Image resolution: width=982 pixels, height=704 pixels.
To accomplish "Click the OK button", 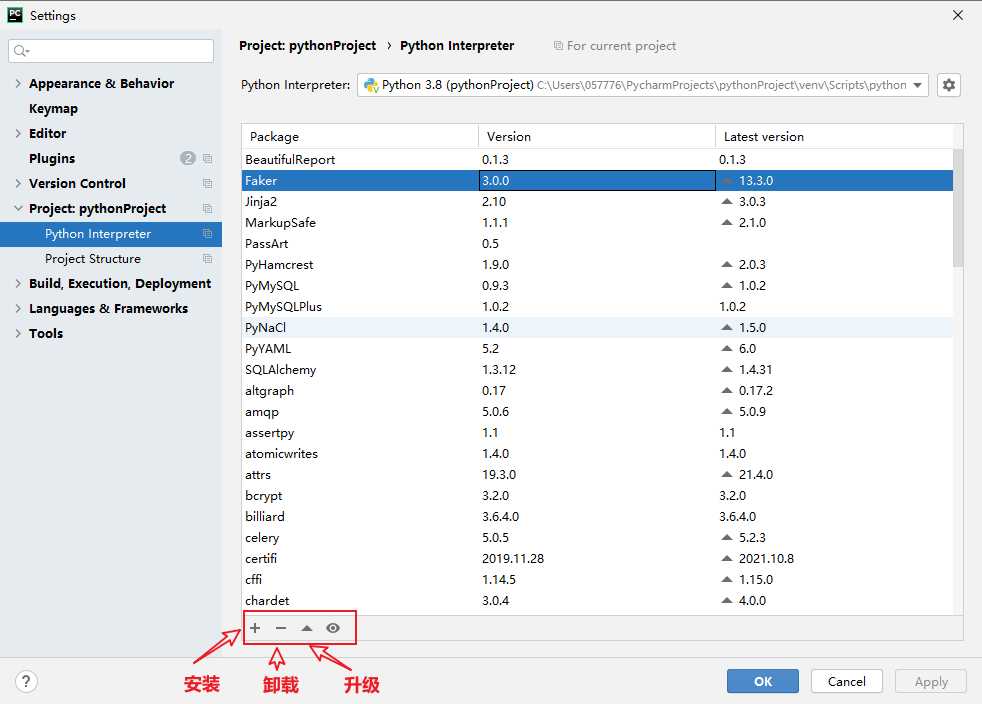I will pos(763,681).
